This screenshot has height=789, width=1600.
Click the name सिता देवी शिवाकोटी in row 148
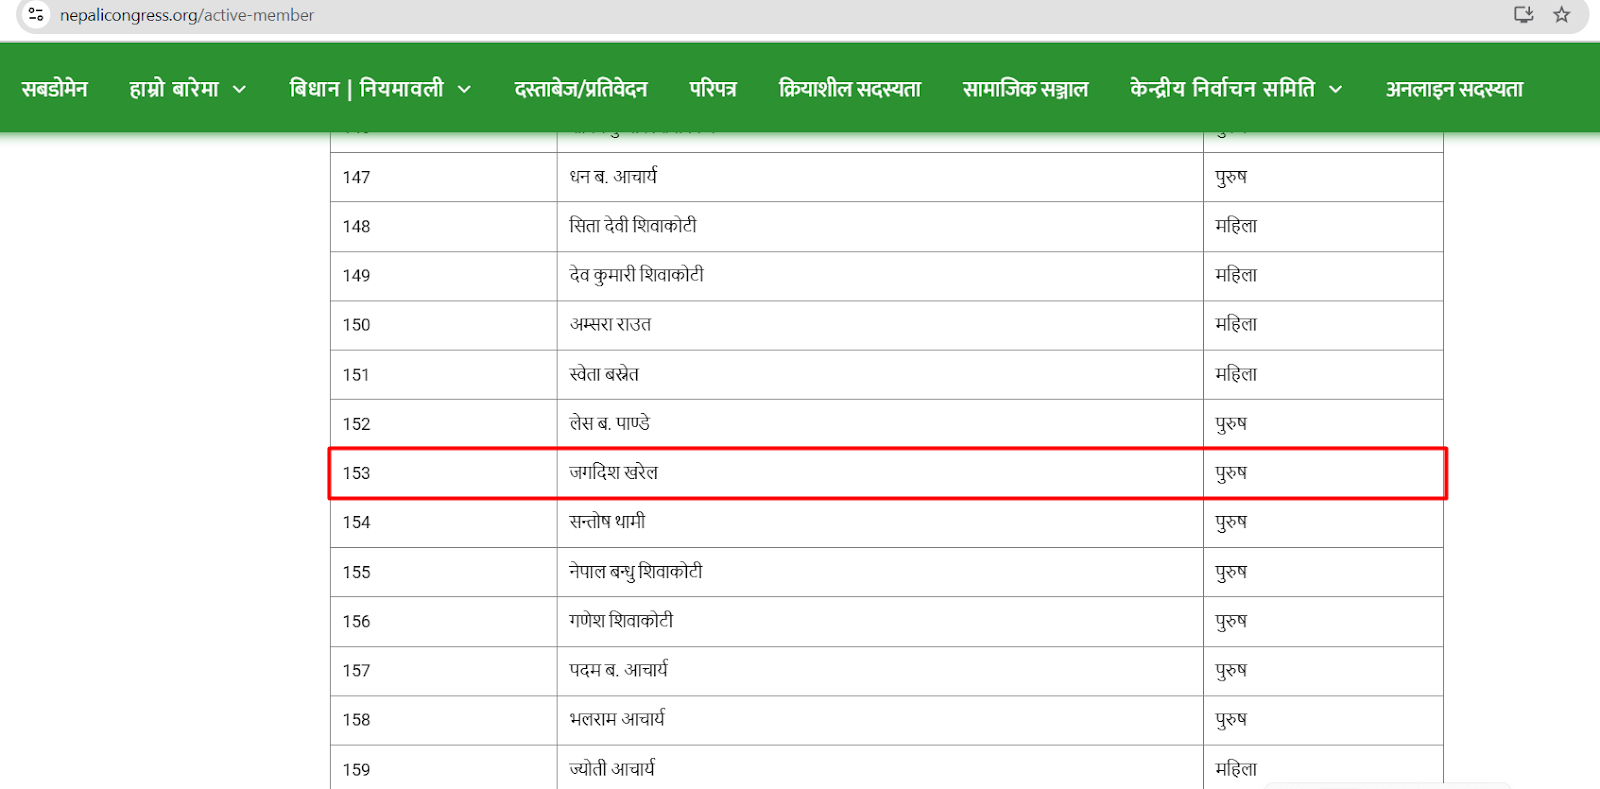click(632, 226)
